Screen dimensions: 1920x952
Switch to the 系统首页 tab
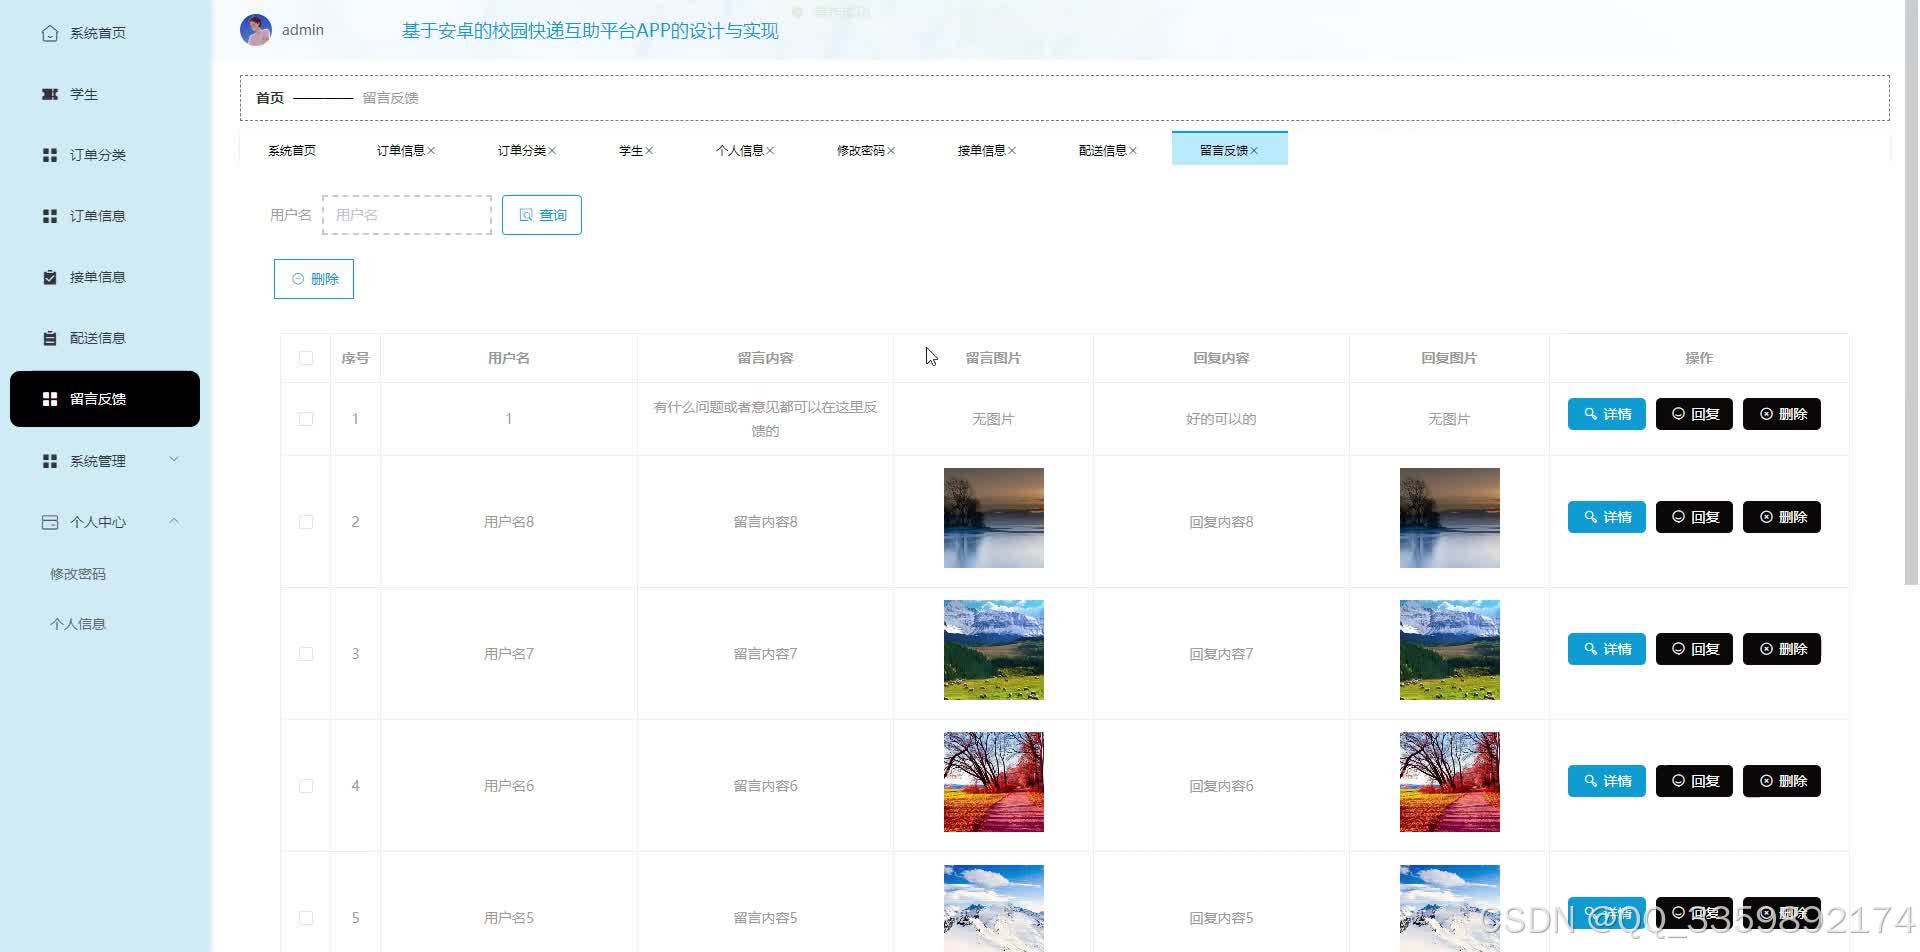click(292, 150)
